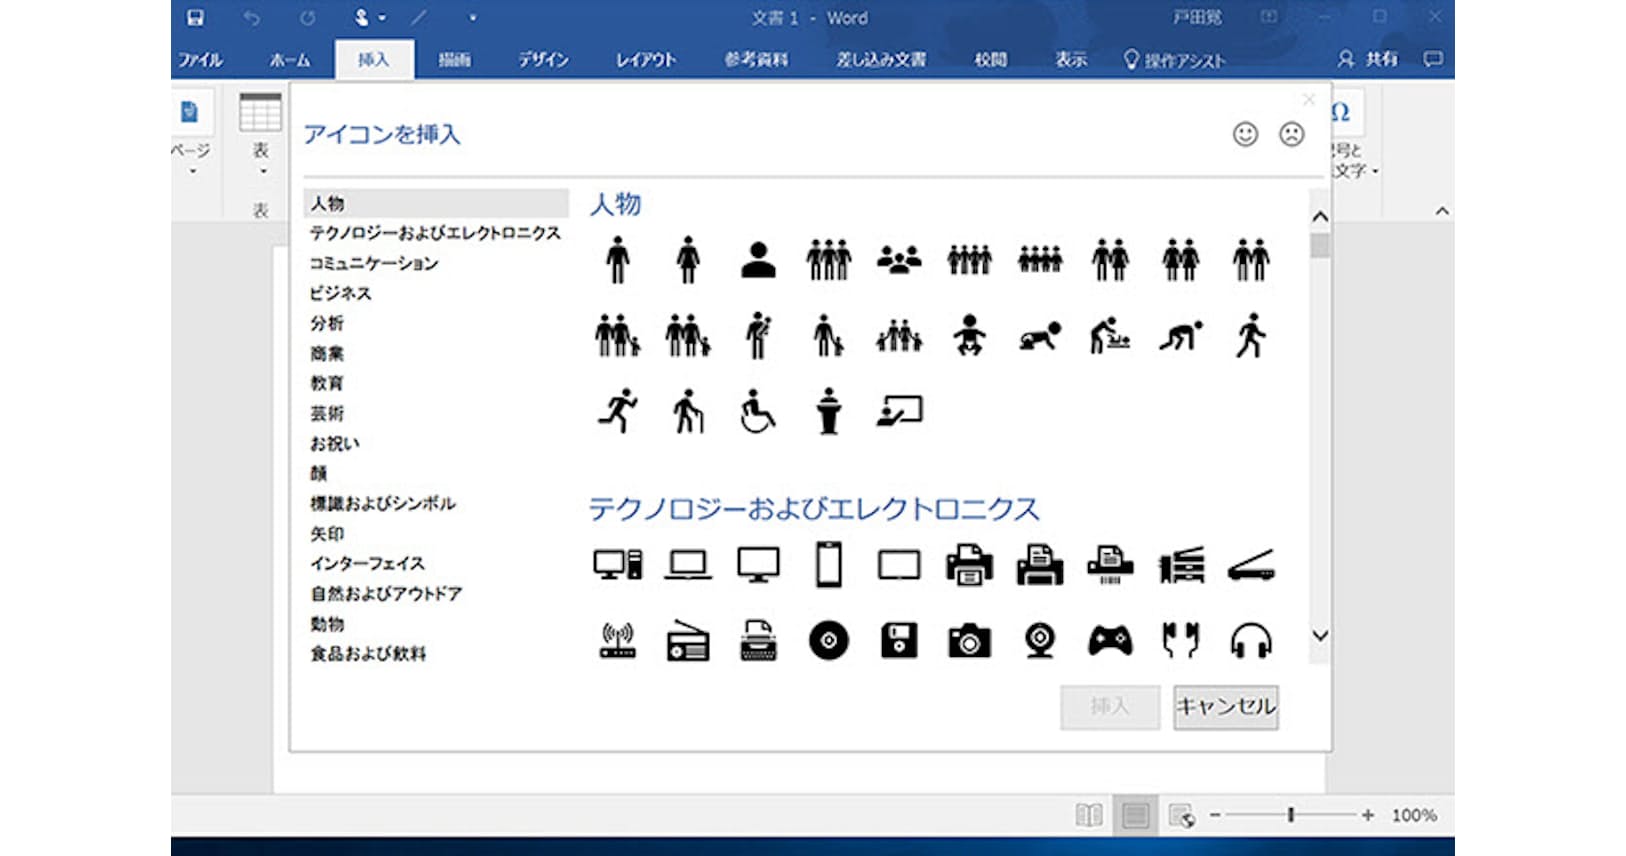Select the 分析 category
This screenshot has height=856, width=1626.
[x=327, y=323]
